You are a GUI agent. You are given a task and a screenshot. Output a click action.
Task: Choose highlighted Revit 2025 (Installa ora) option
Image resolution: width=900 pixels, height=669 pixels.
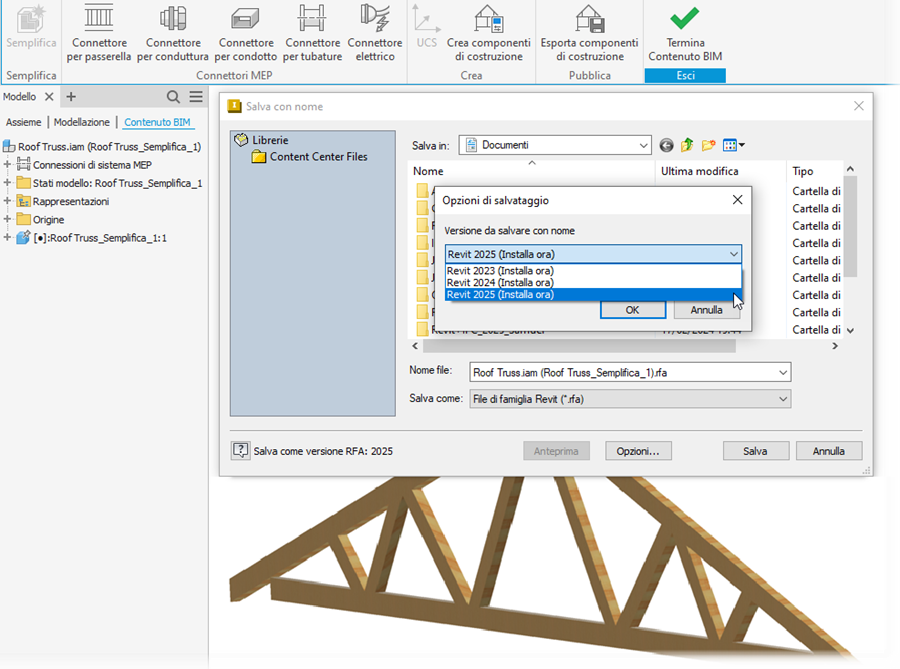(593, 294)
